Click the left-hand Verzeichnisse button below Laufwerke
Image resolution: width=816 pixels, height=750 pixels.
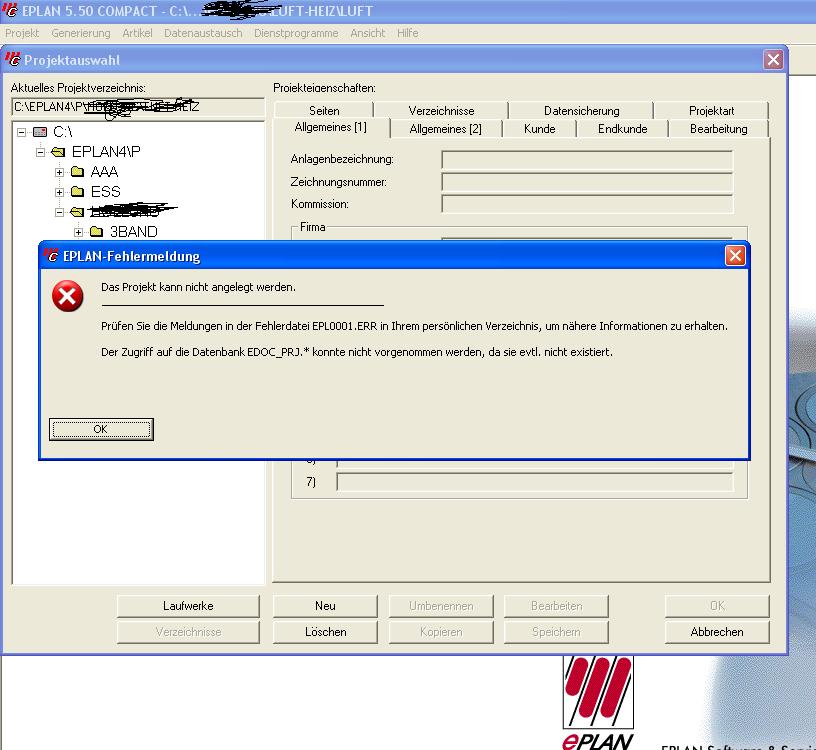point(188,632)
